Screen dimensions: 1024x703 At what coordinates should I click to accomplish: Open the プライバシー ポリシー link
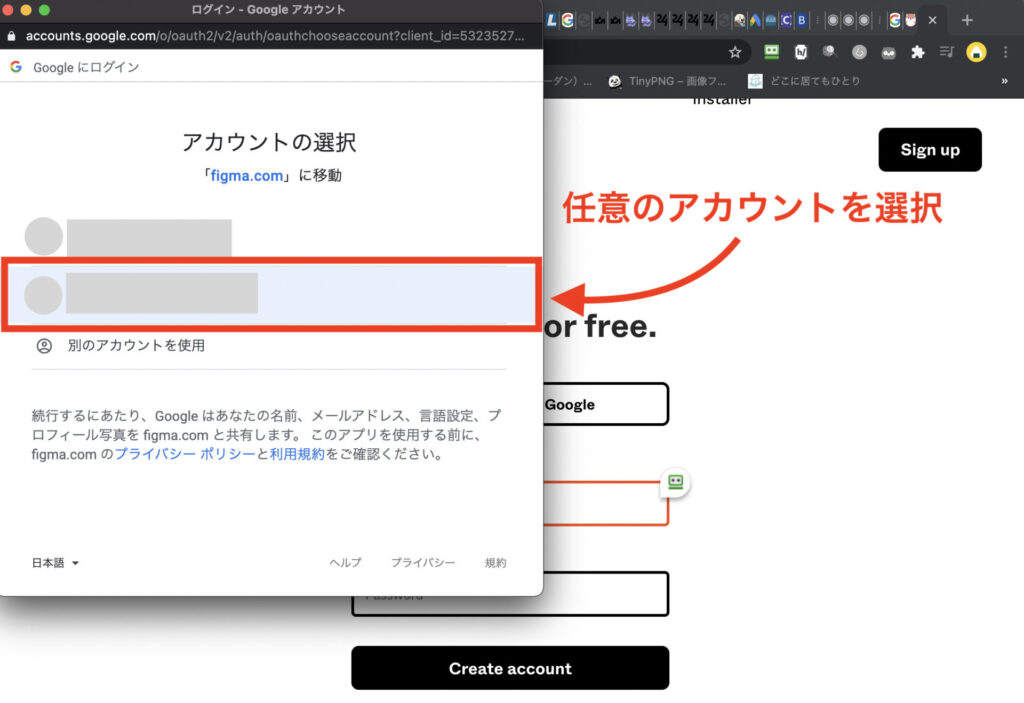tap(185, 454)
